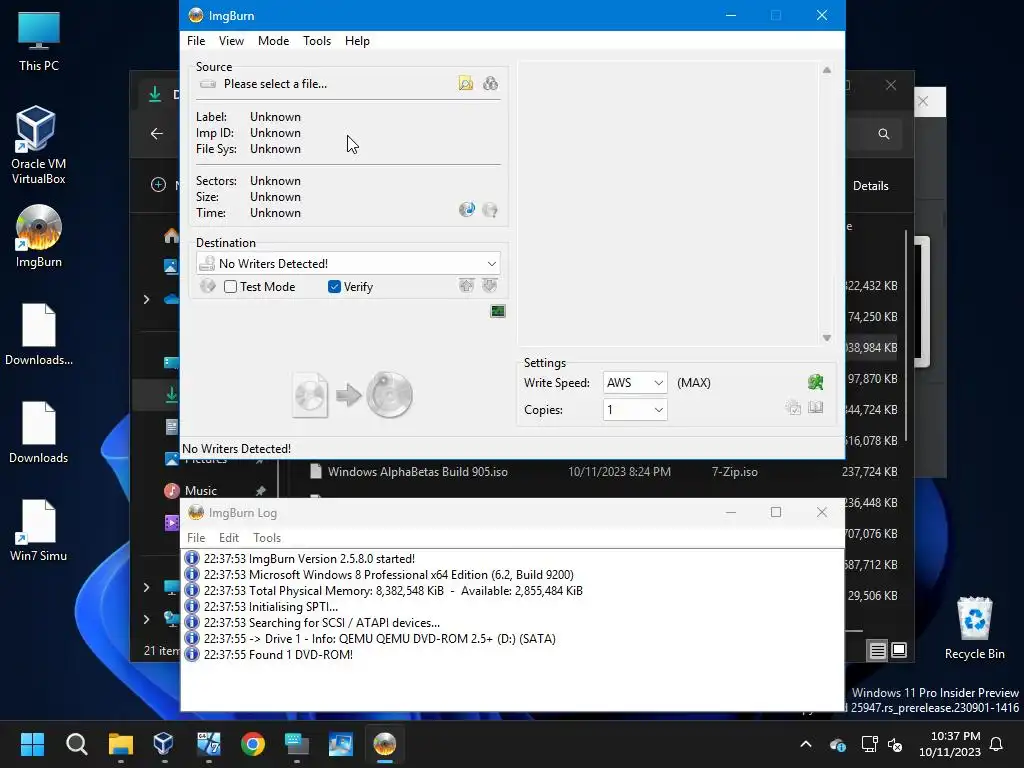Click the green Automatic Write Speed icon
Image resolution: width=1024 pixels, height=768 pixels.
(816, 383)
